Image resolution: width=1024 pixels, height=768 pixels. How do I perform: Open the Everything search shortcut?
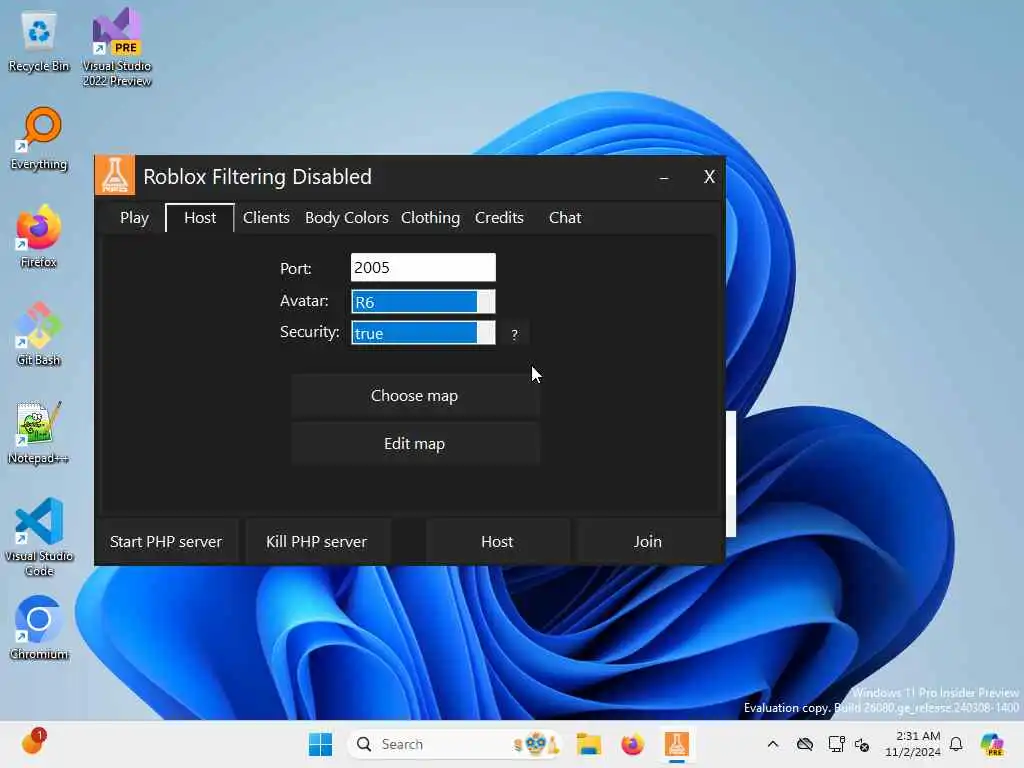tap(39, 139)
